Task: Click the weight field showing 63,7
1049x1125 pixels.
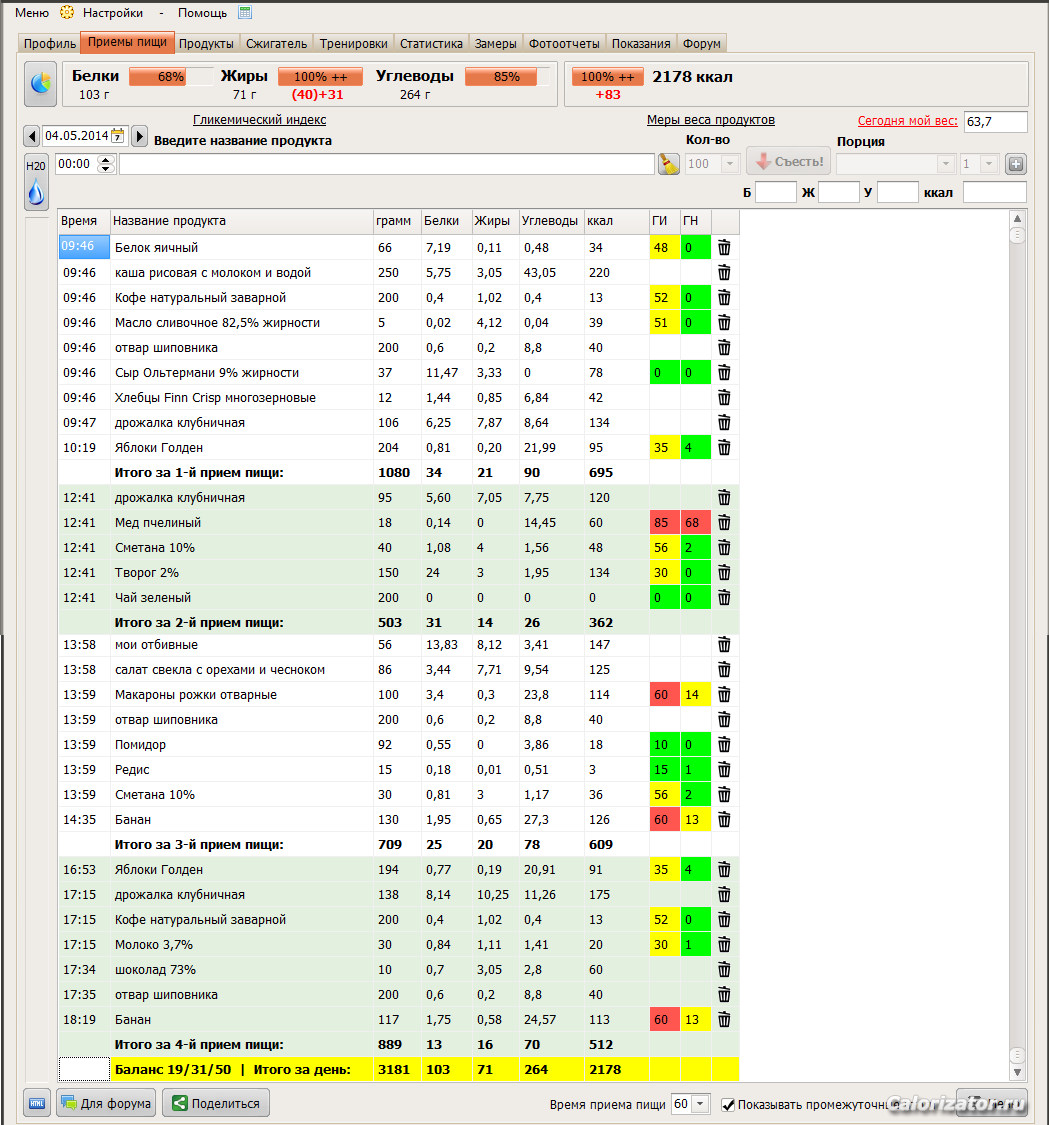Action: (995, 121)
